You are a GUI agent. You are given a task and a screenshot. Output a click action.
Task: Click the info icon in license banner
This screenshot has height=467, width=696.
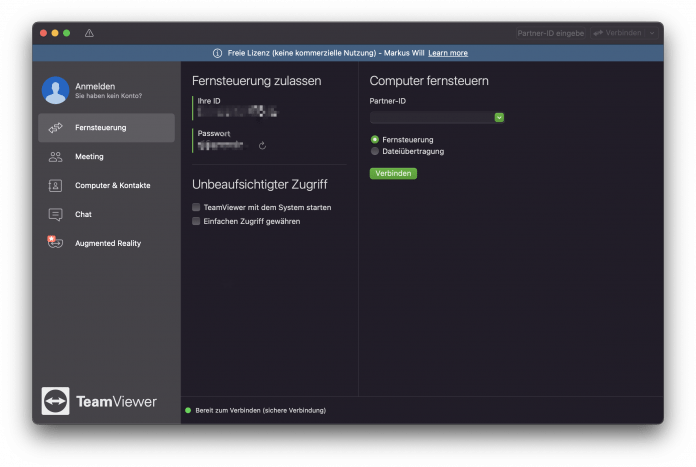(218, 53)
